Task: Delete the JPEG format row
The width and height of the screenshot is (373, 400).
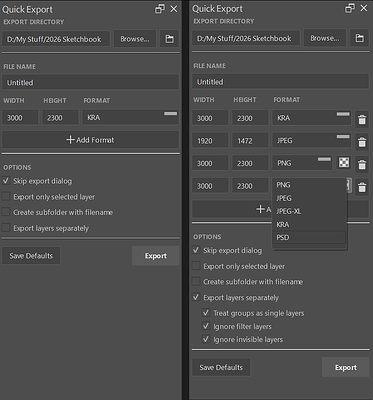Action: click(362, 142)
